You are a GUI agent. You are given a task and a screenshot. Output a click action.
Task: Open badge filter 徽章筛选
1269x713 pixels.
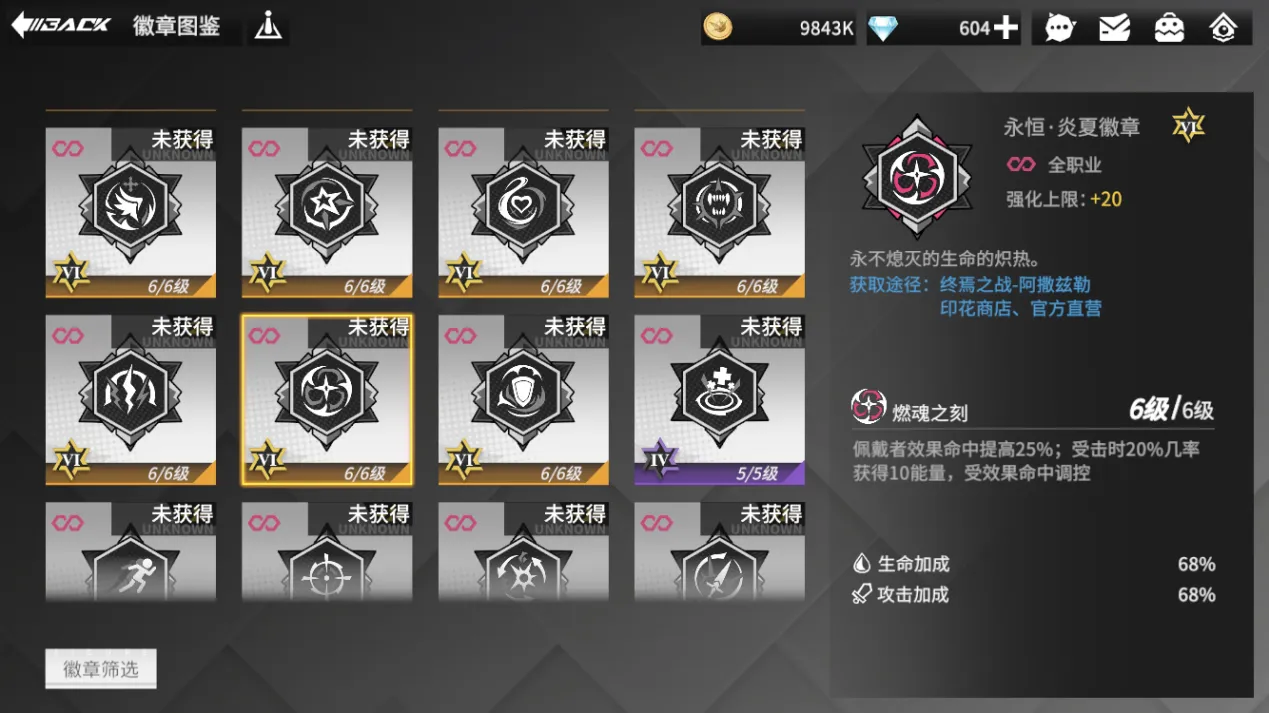pyautogui.click(x=101, y=669)
